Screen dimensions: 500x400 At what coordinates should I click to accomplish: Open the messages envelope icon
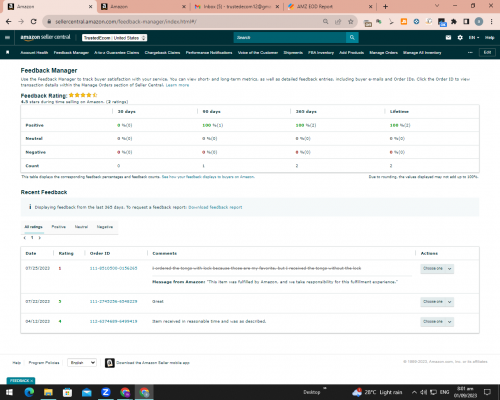(448, 37)
